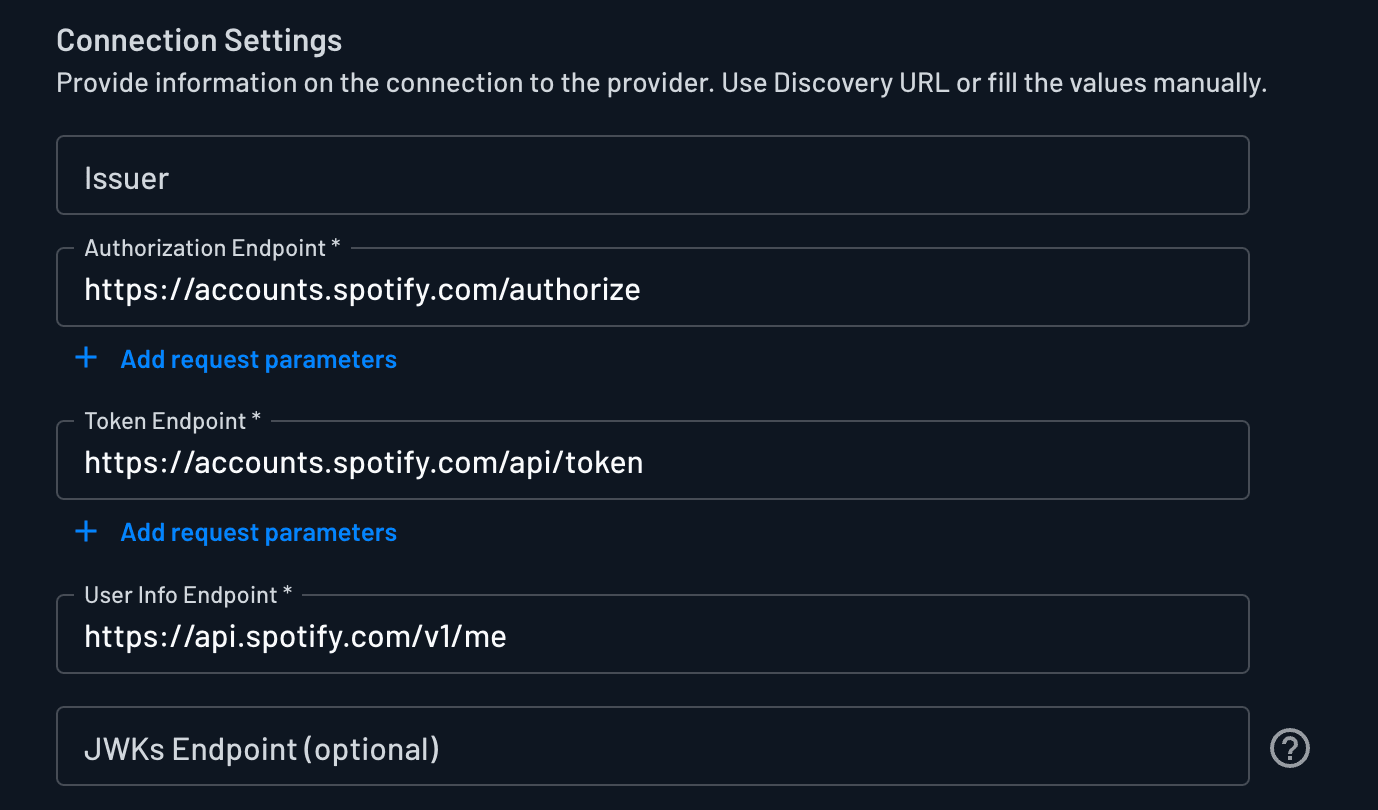Click the Token Endpoint label
This screenshot has height=810, width=1378.
(x=161, y=420)
